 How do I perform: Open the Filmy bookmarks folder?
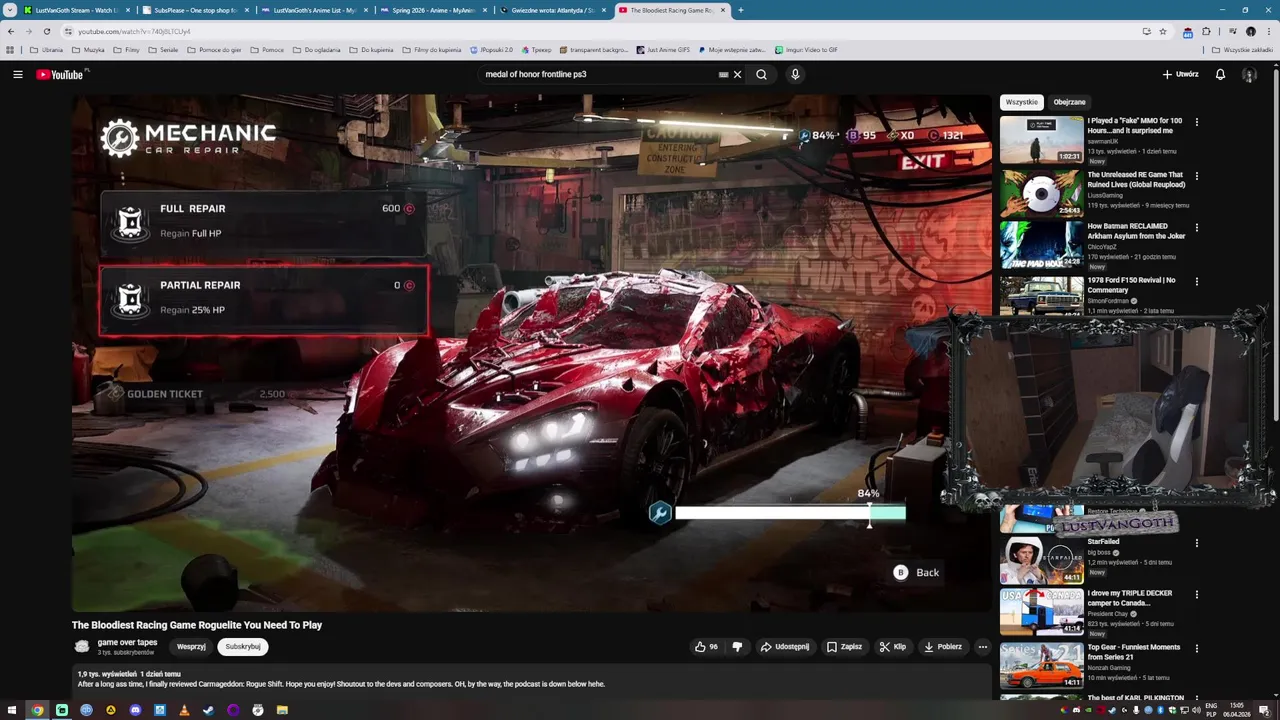126,49
